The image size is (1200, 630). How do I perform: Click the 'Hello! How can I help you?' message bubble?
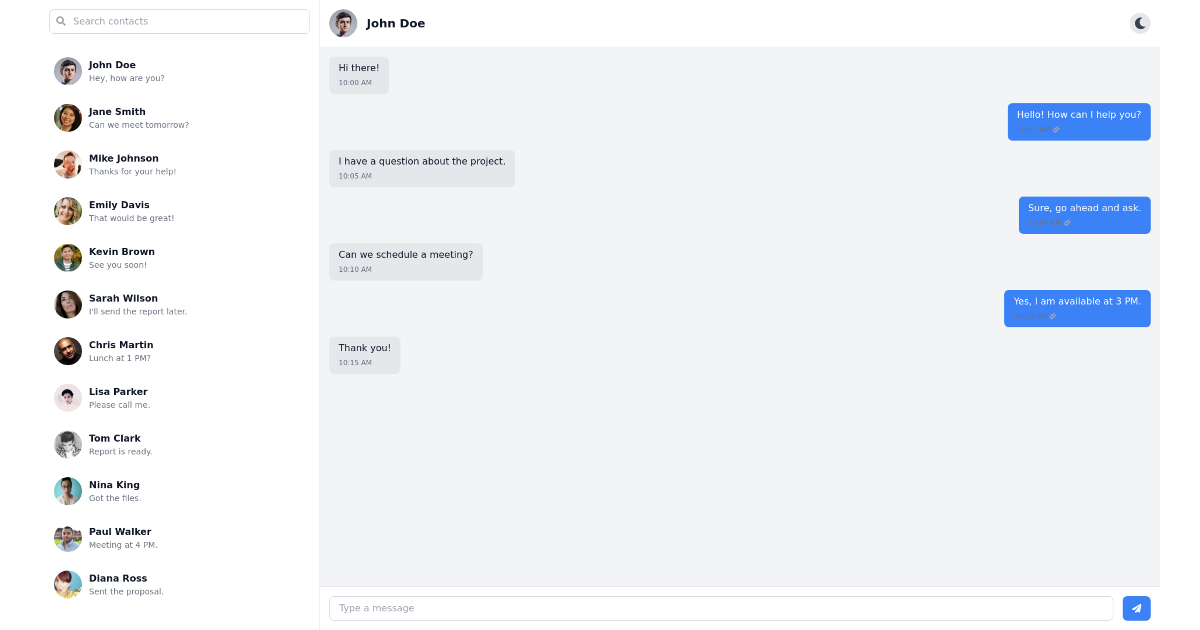(1078, 121)
